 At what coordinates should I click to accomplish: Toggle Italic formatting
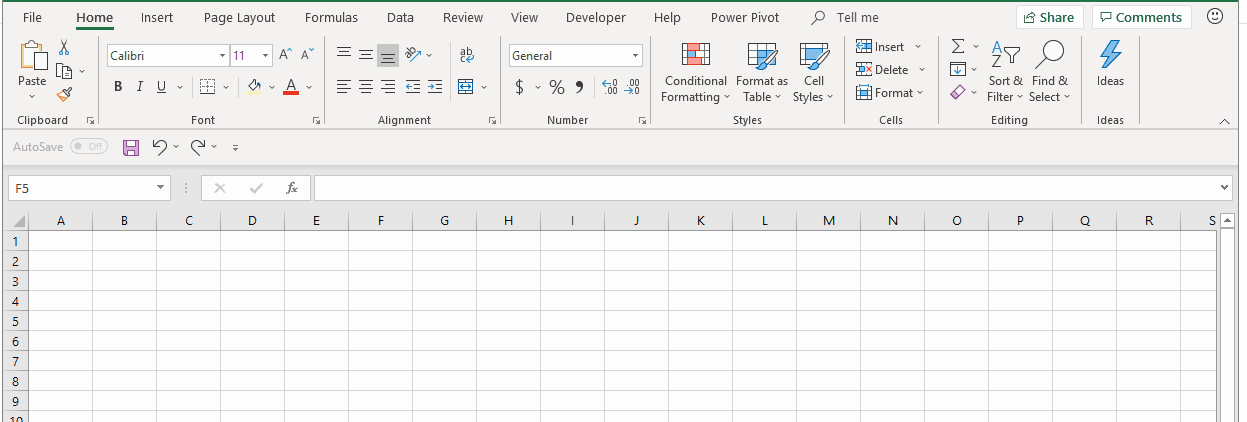[x=140, y=87]
